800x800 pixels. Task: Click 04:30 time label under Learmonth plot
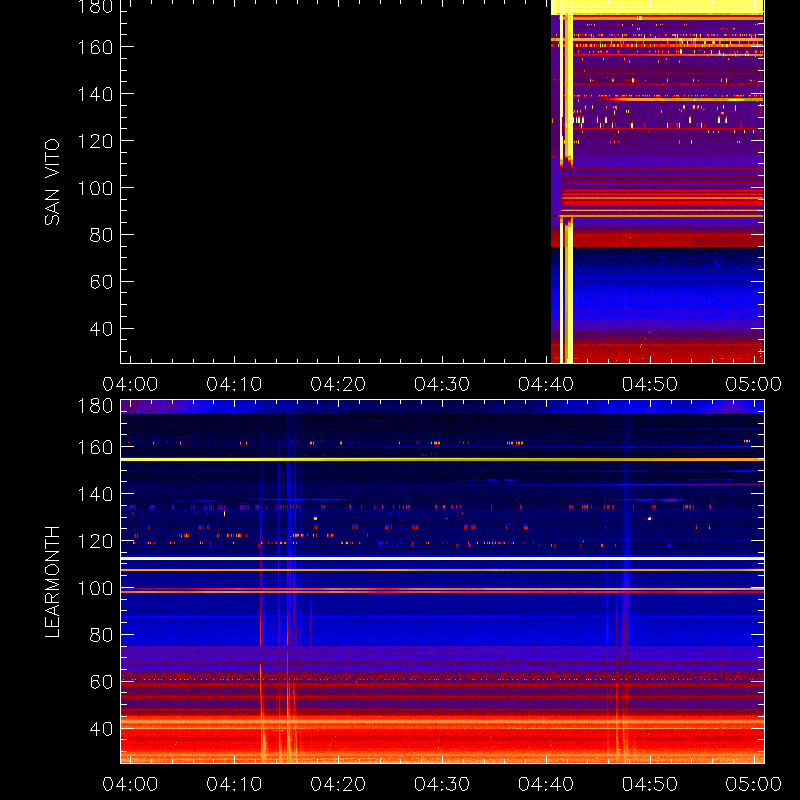click(x=442, y=784)
